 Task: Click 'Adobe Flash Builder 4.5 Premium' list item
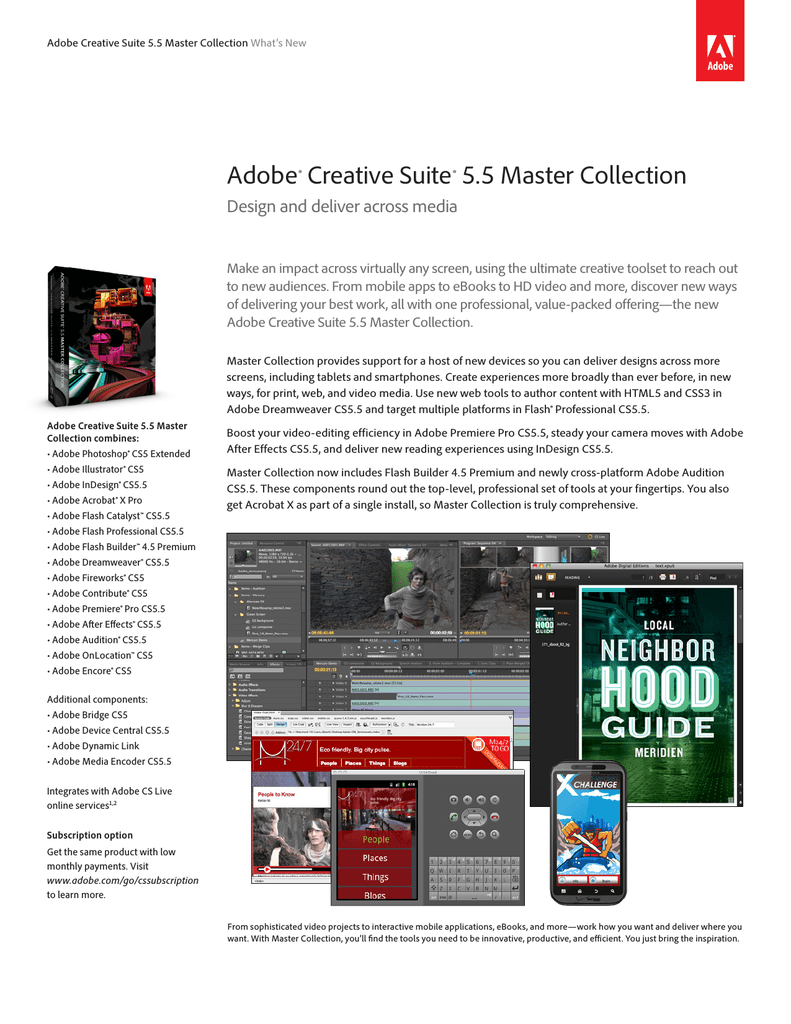tap(123, 547)
